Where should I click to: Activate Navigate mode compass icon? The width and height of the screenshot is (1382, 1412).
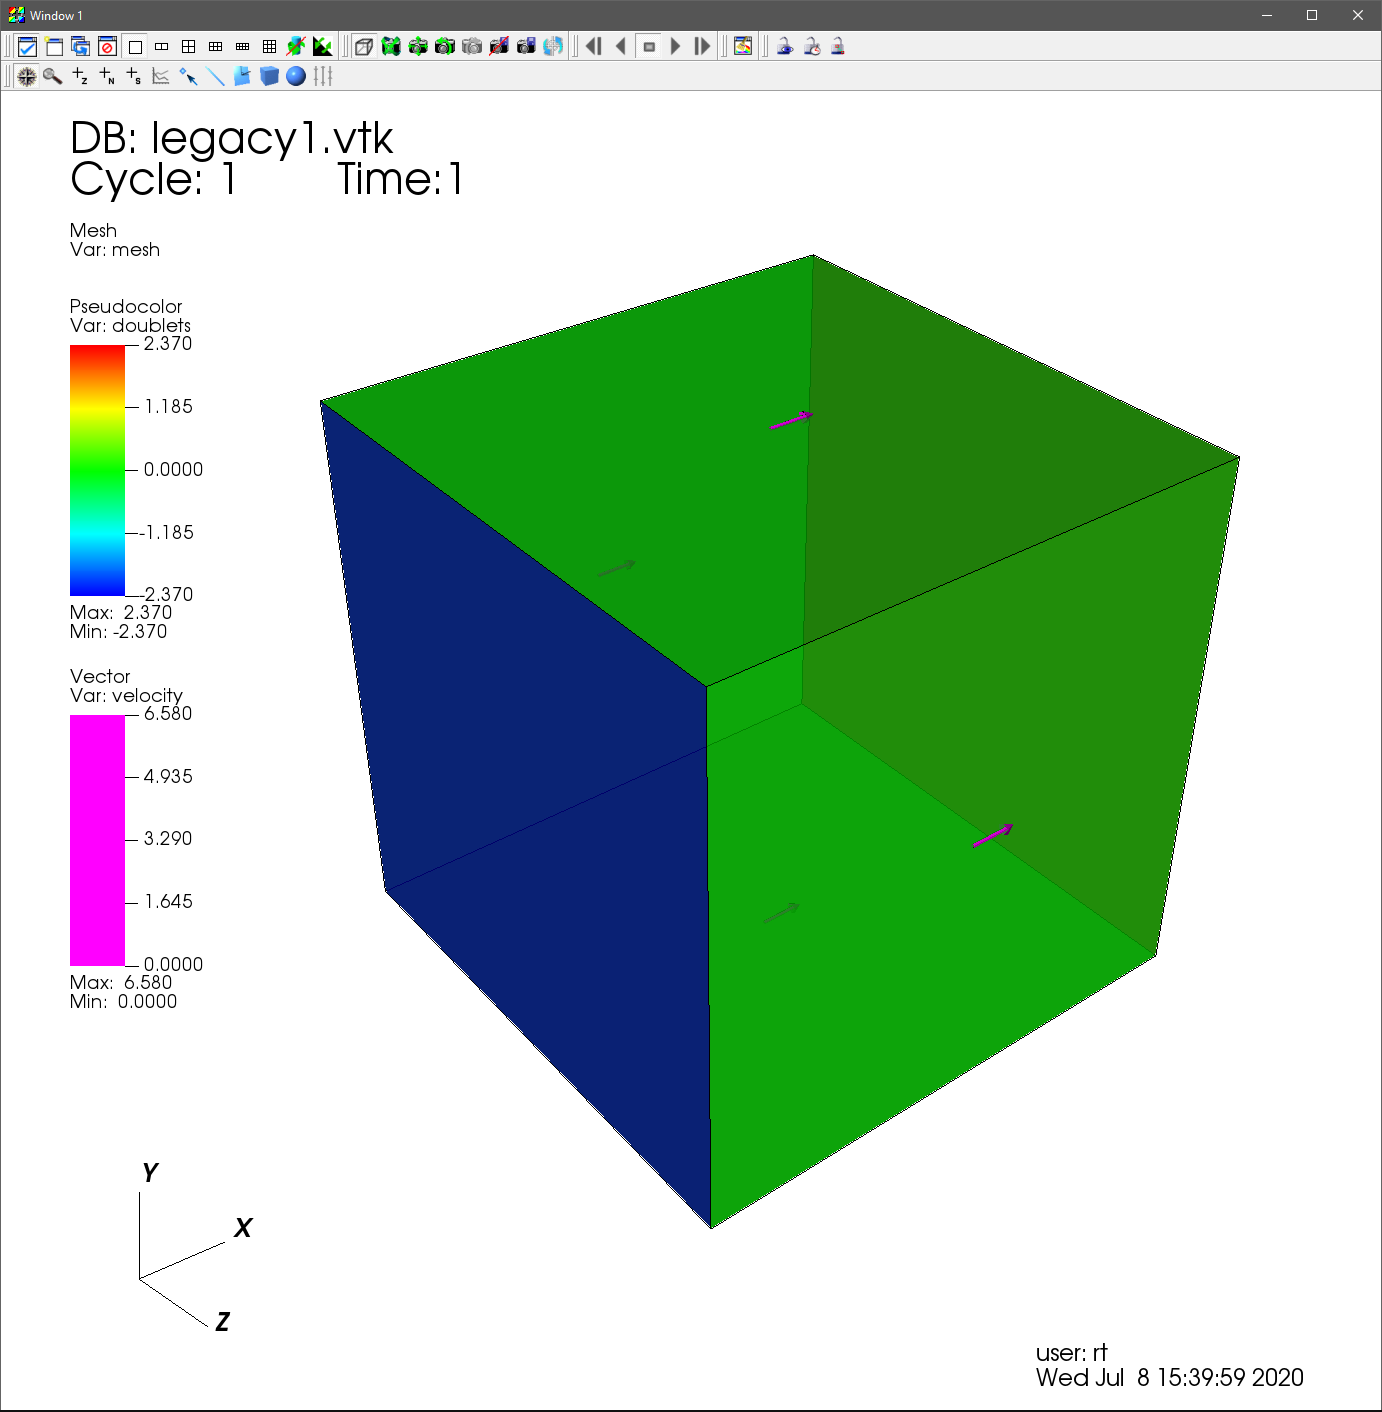[27, 76]
